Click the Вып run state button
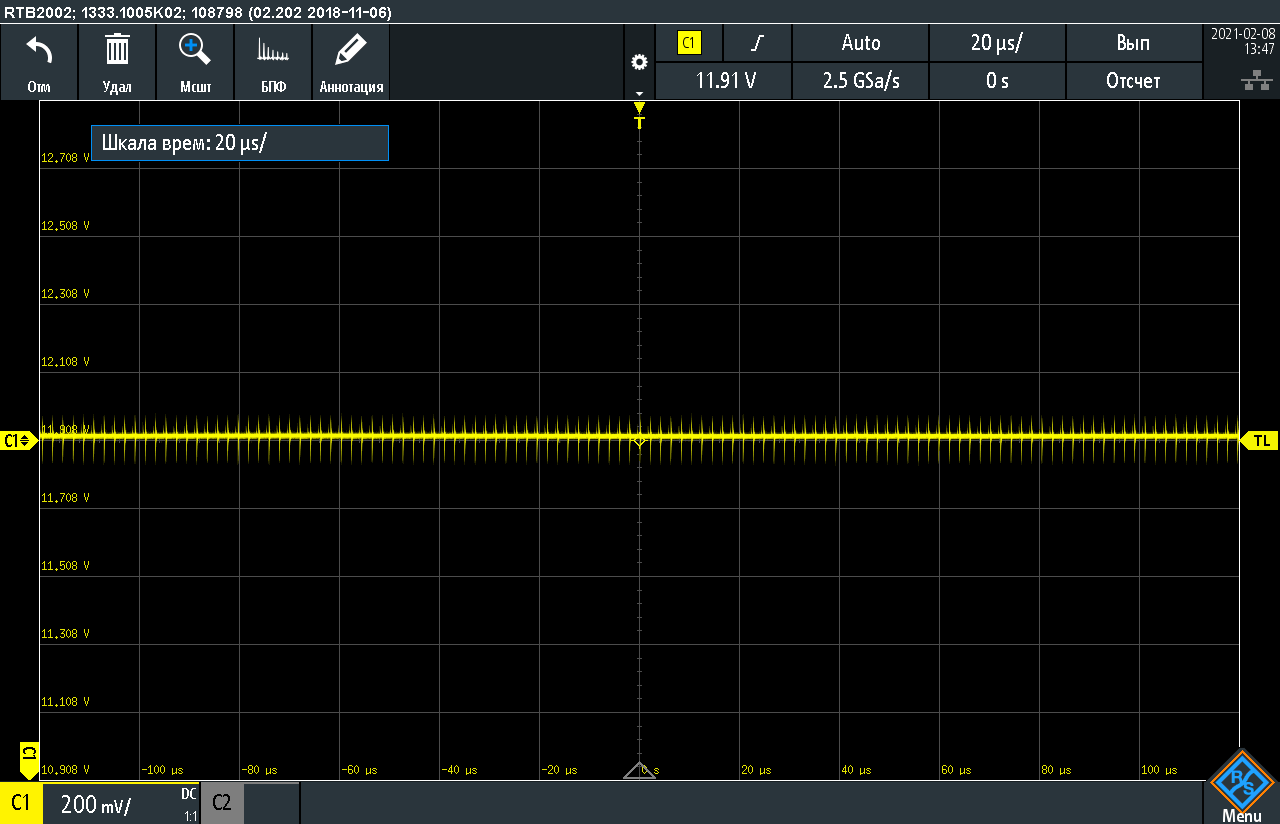The height and width of the screenshot is (824, 1280). coord(1133,43)
